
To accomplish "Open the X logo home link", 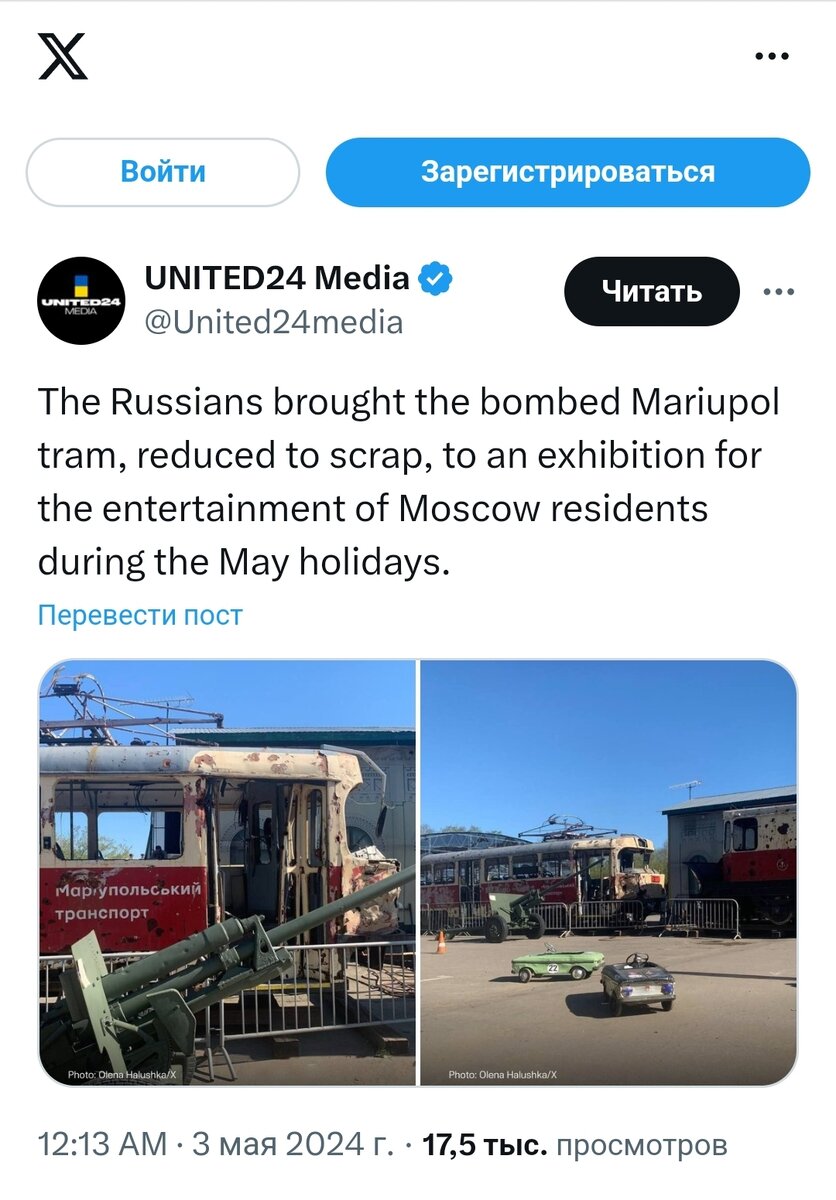I will pos(62,57).
